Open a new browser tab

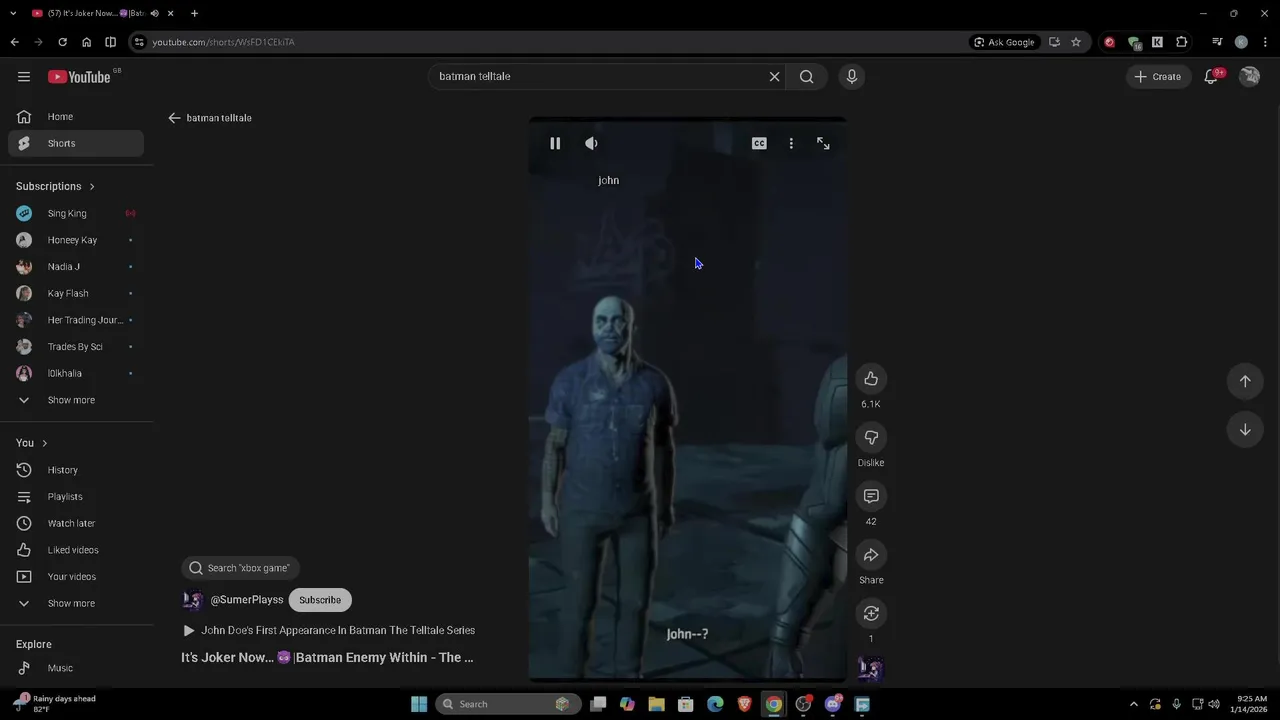(x=194, y=13)
